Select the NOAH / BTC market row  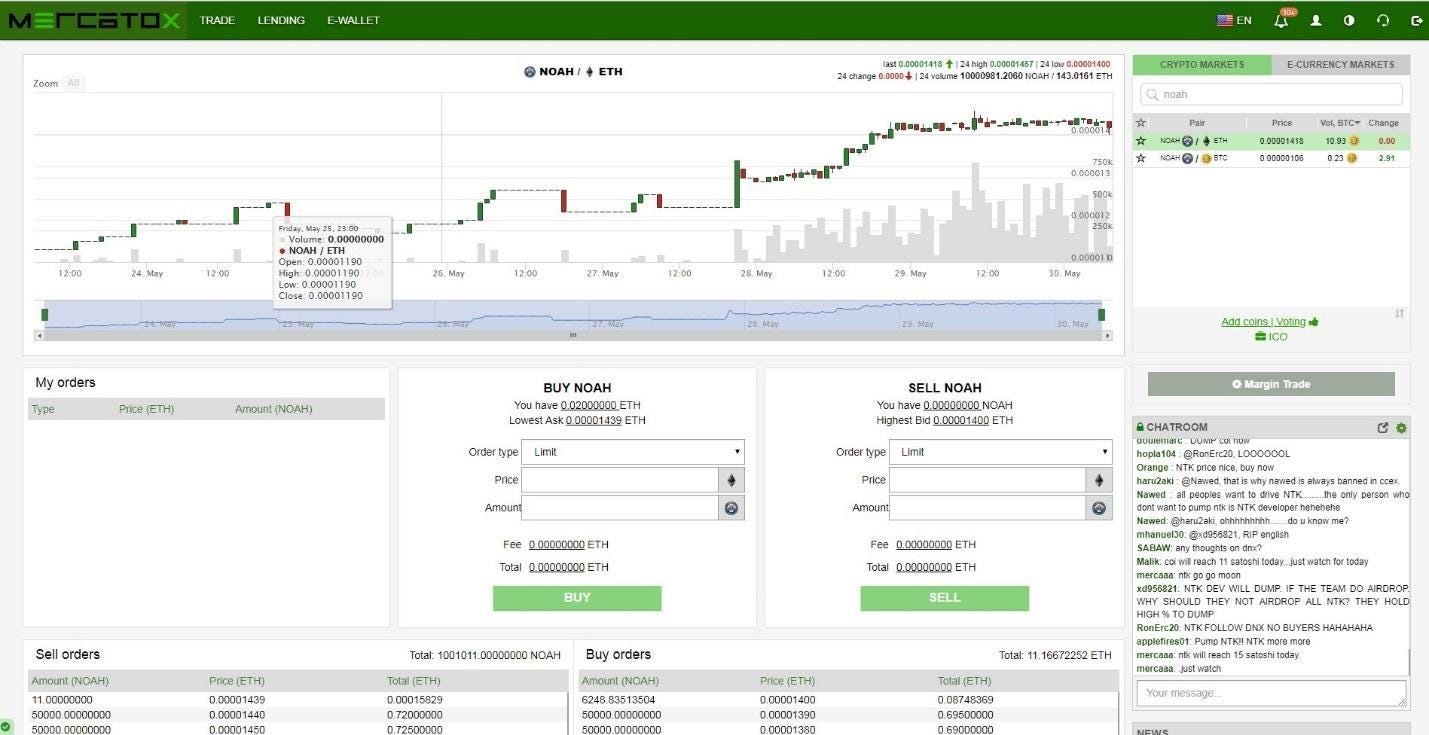1271,158
